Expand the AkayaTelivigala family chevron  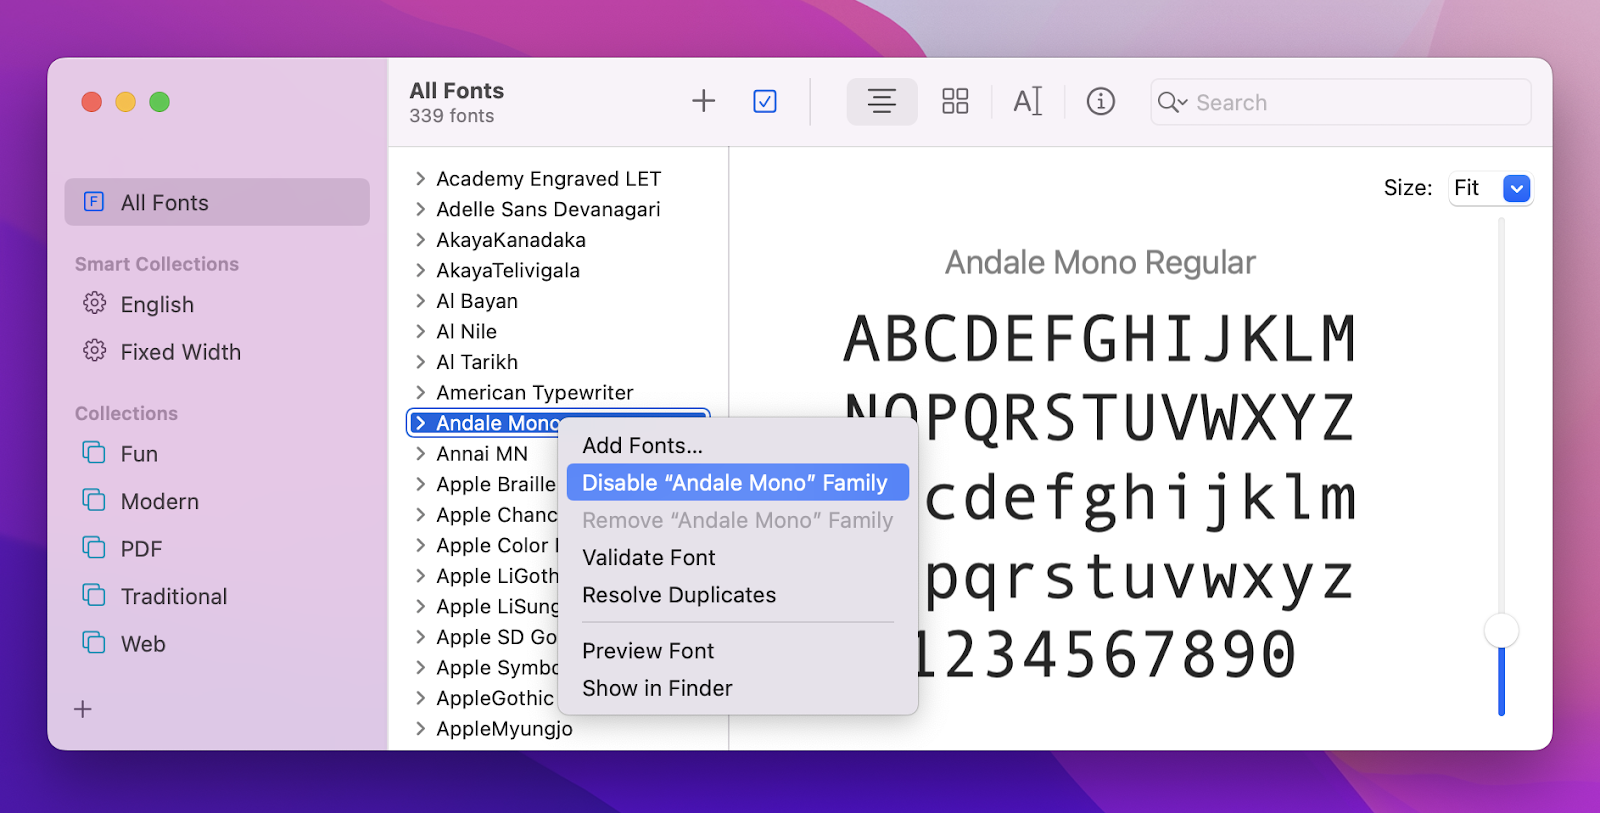pos(420,270)
